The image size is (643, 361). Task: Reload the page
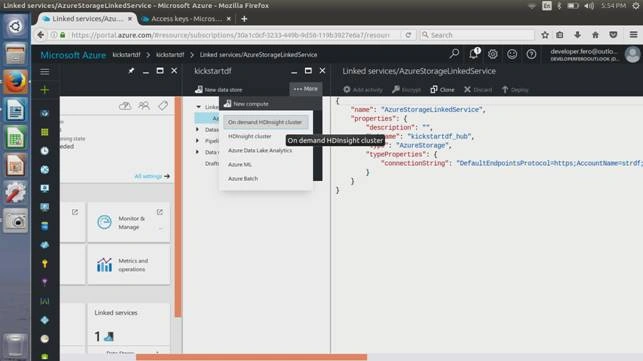(x=408, y=35)
